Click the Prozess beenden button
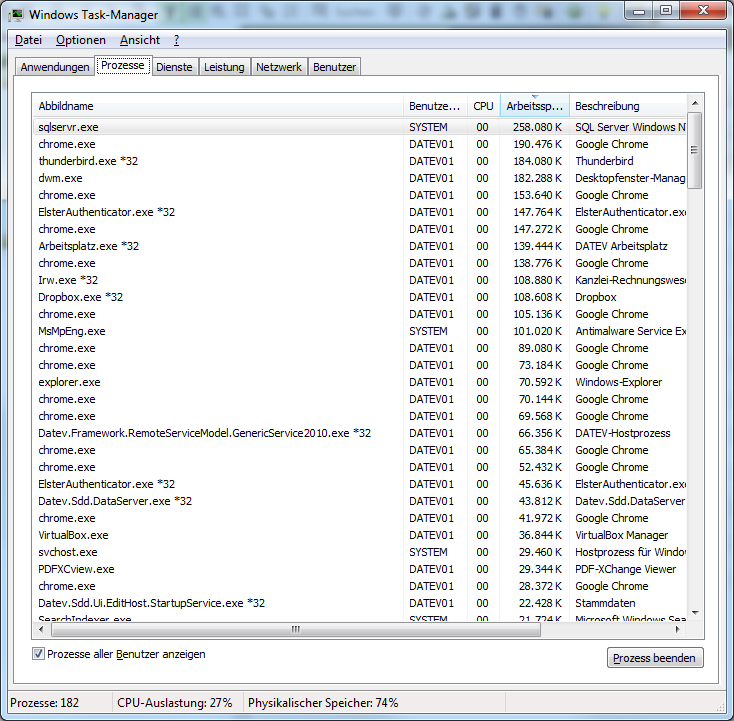 pos(654,658)
